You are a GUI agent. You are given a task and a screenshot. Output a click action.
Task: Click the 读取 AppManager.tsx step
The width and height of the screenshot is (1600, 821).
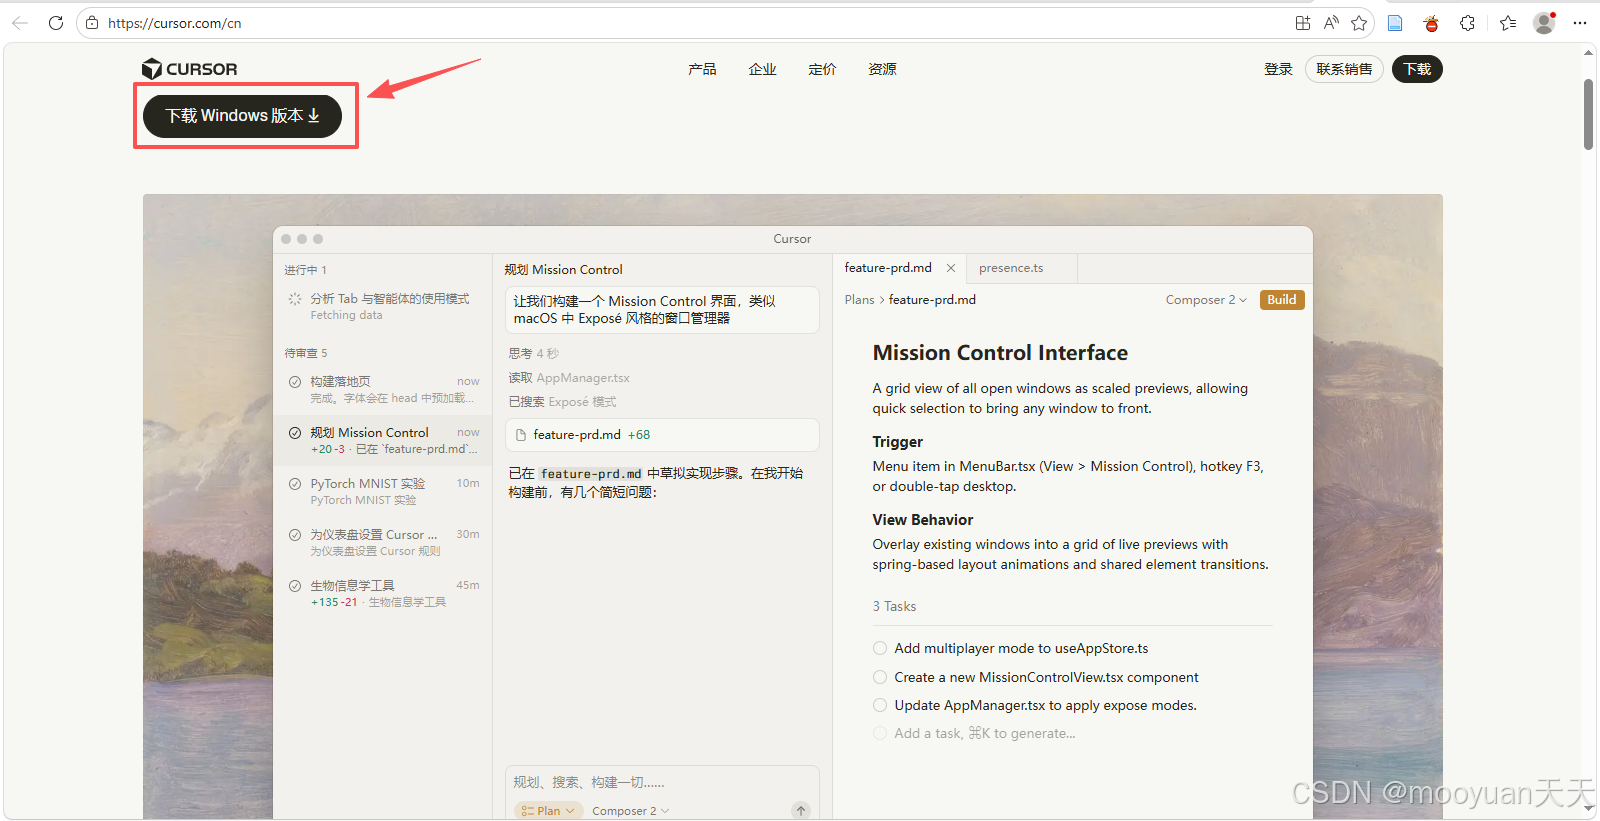point(569,378)
